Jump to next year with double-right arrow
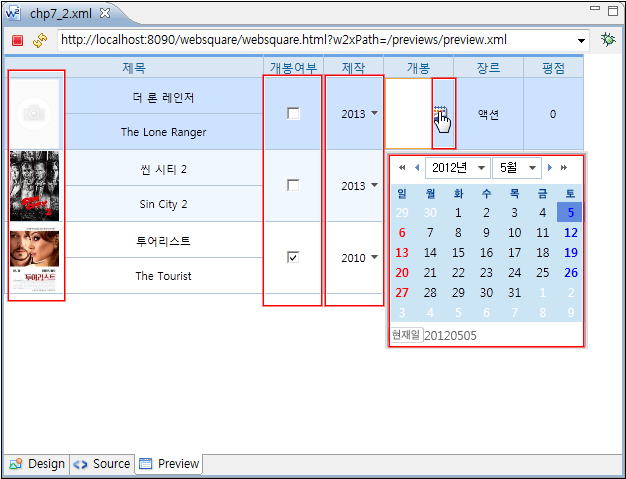Screen dimensions: 626x479 pyautogui.click(x=564, y=168)
